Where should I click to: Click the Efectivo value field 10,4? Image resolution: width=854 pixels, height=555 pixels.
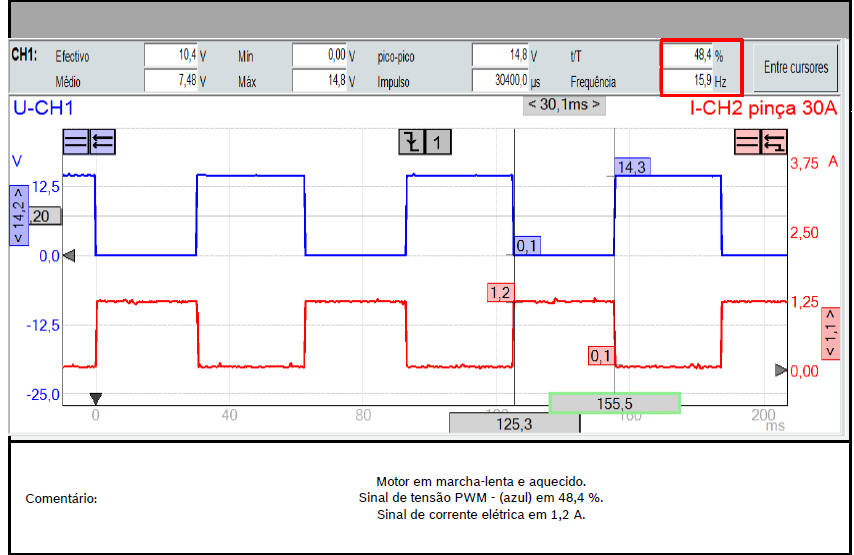tap(171, 56)
